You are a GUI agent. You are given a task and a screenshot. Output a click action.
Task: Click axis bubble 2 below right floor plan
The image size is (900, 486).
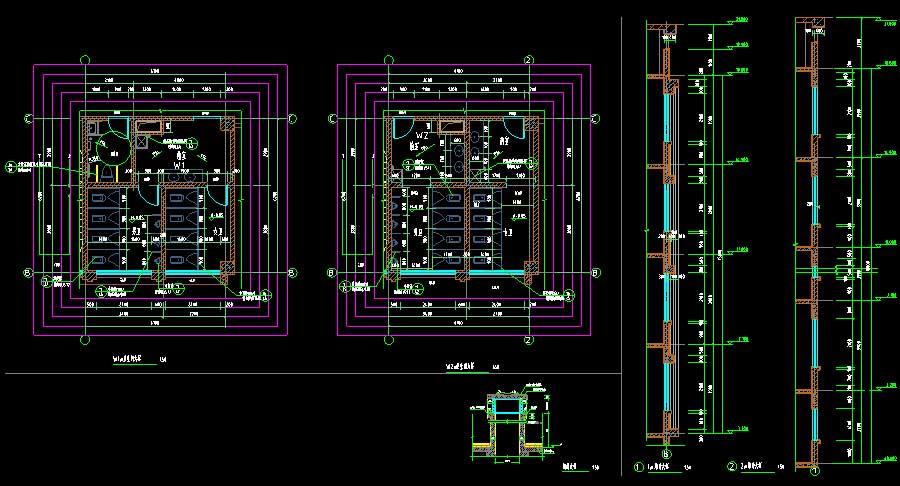pyautogui.click(x=527, y=340)
